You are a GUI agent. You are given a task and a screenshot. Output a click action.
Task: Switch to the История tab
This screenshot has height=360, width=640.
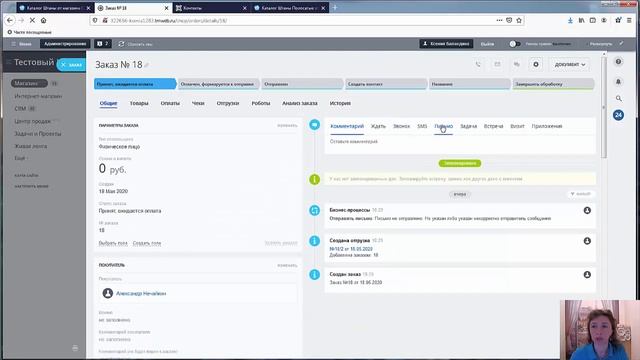[340, 103]
